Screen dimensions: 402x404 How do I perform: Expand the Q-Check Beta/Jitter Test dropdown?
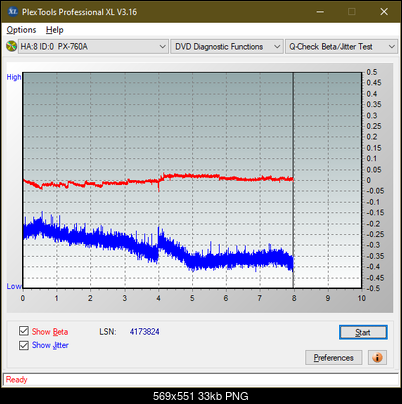tap(342, 47)
